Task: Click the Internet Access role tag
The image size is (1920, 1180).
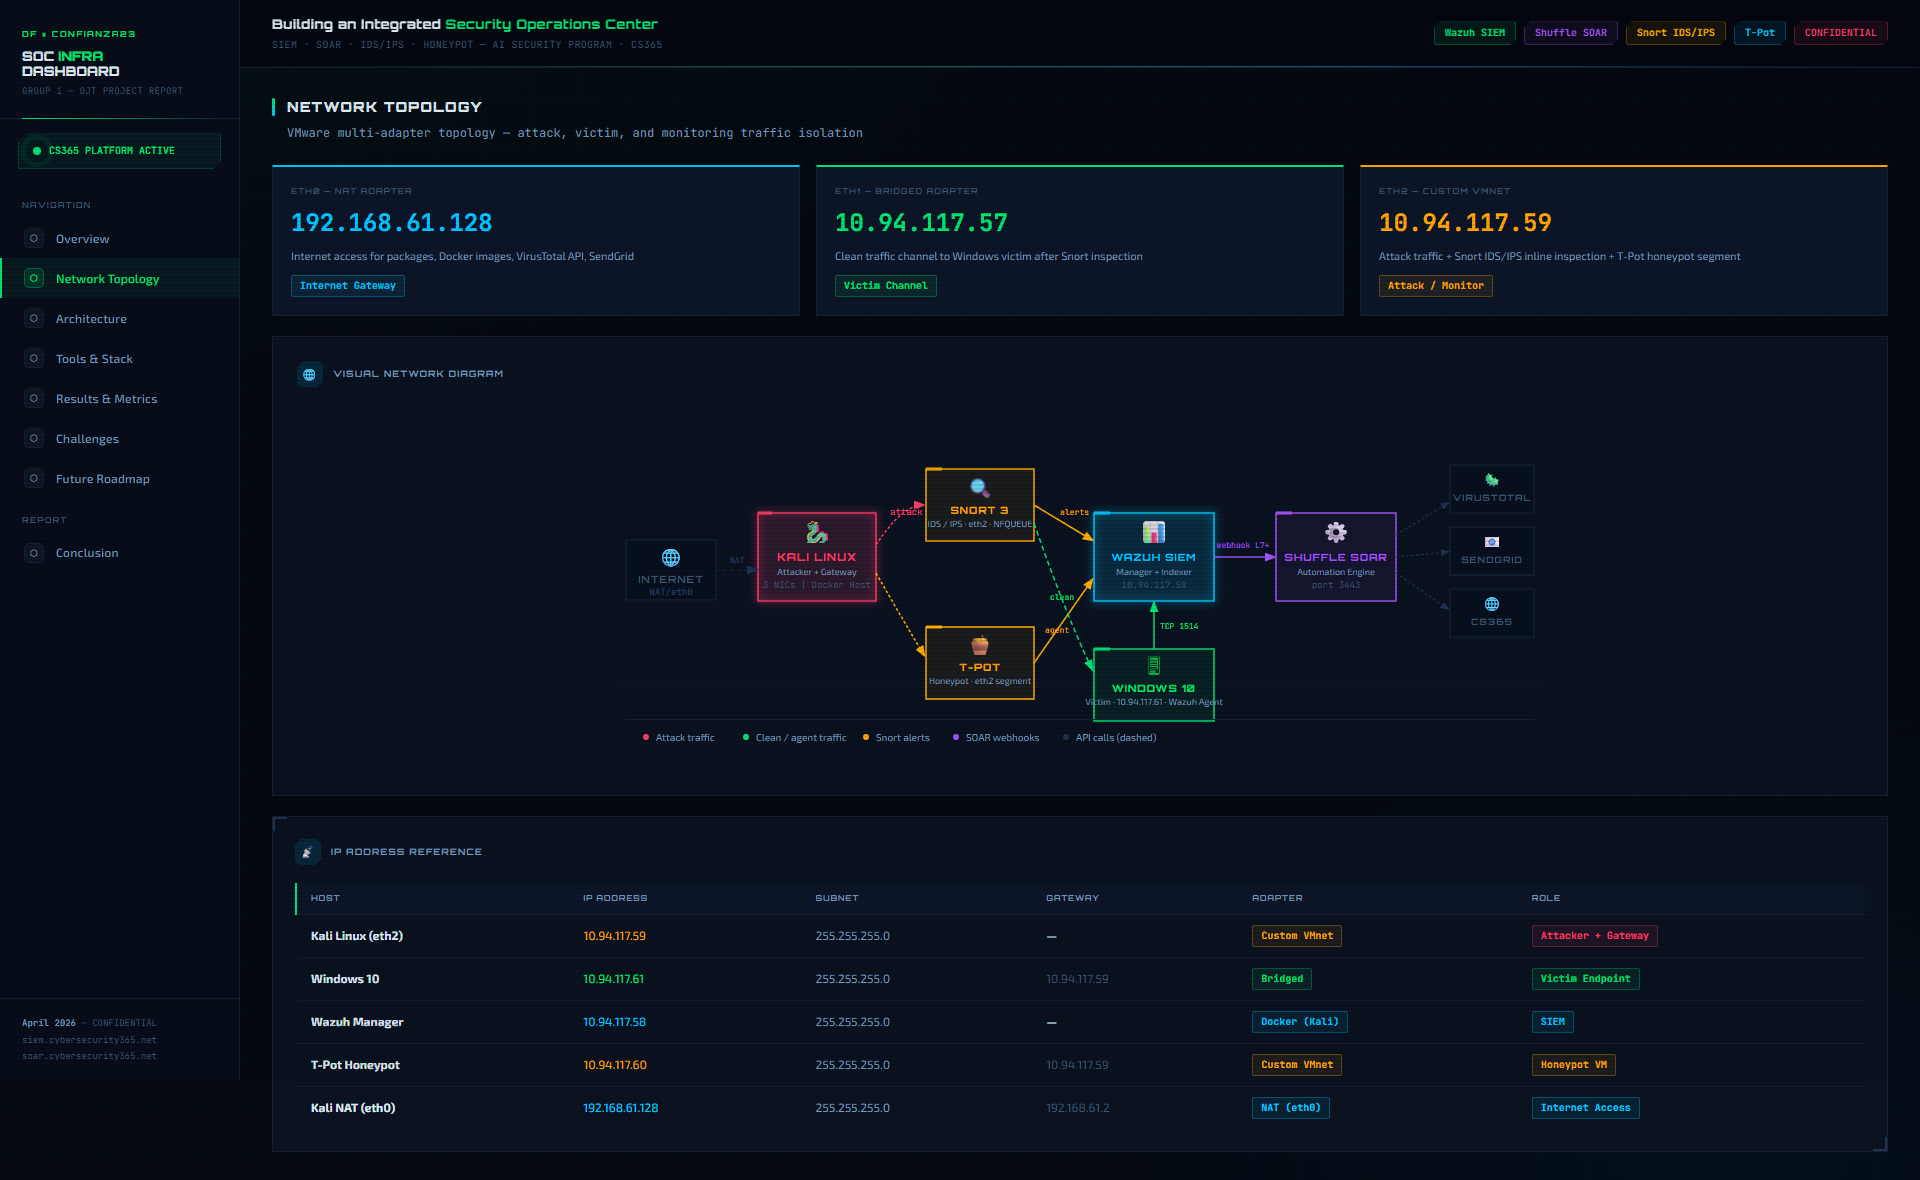Action: point(1586,1108)
